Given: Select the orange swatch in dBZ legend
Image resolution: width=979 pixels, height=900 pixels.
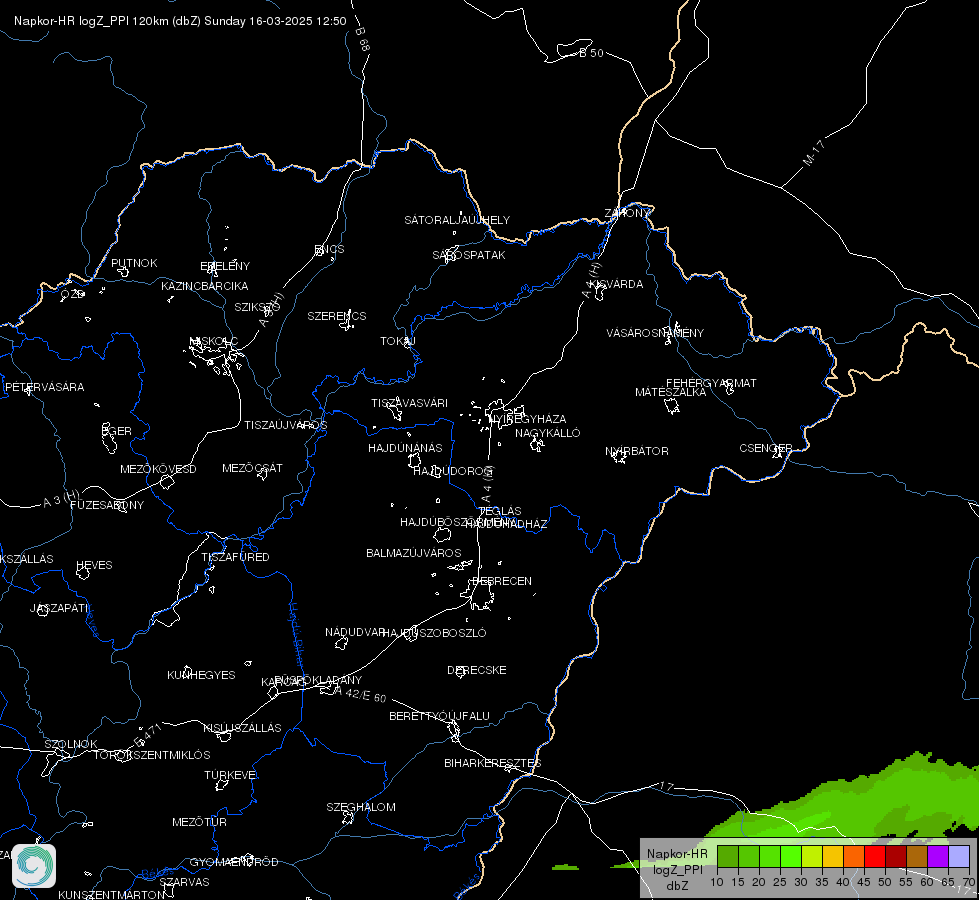Looking at the screenshot, I should (x=854, y=857).
